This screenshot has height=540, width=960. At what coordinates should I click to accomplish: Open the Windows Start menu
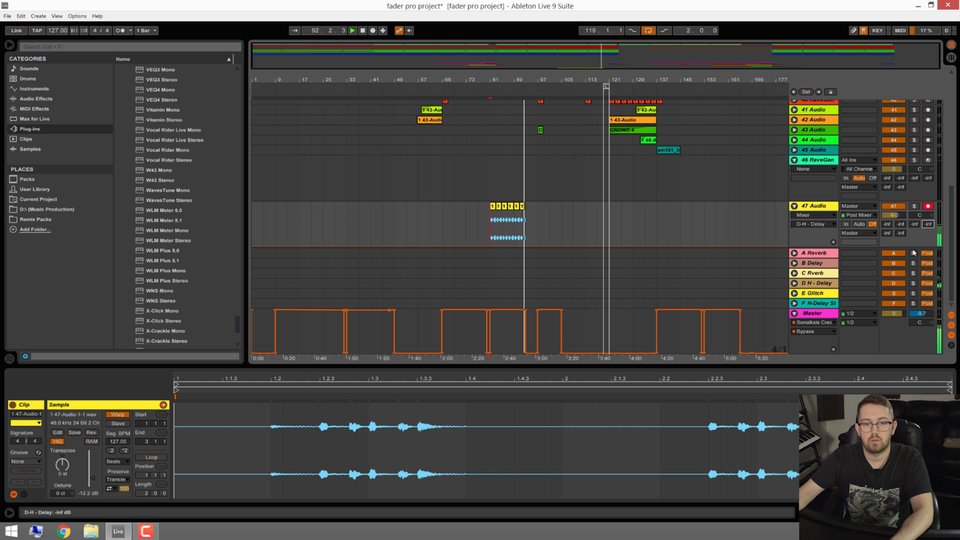(x=11, y=531)
